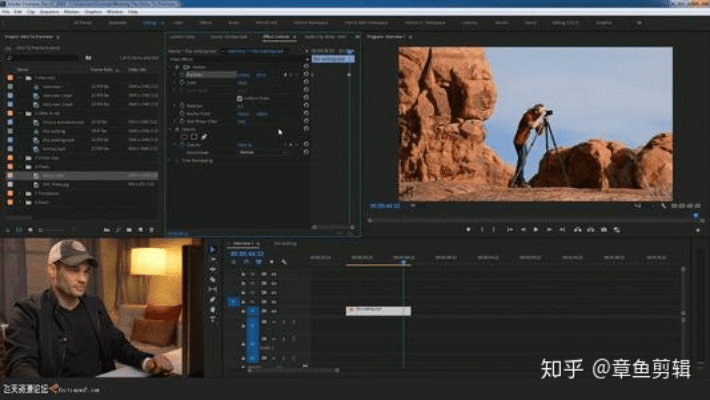The image size is (710, 400).
Task: Toggle the Uniform Scale checkbox
Action: (x=239, y=98)
